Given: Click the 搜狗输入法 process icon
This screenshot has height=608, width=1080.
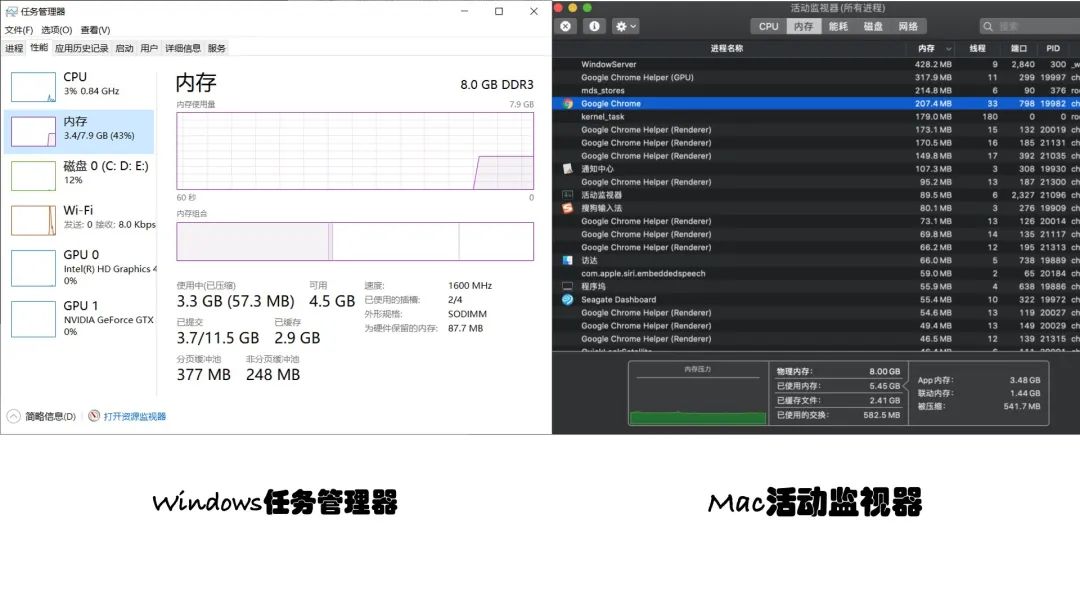Looking at the screenshot, I should [568, 208].
